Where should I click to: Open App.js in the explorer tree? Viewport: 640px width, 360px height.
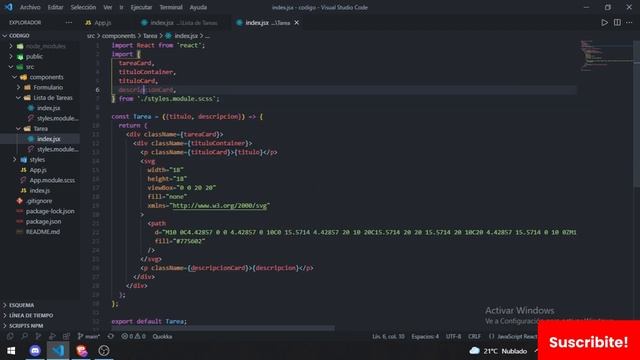click(x=38, y=170)
